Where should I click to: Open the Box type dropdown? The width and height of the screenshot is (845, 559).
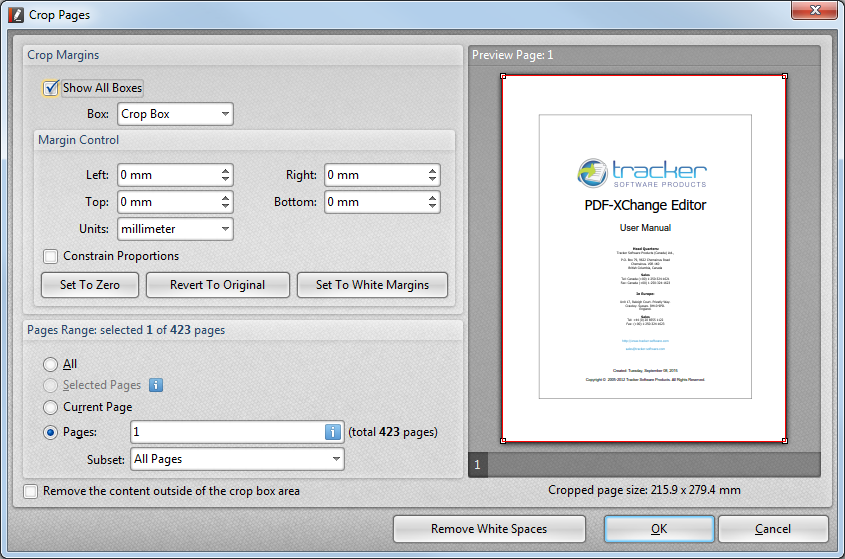pos(175,114)
